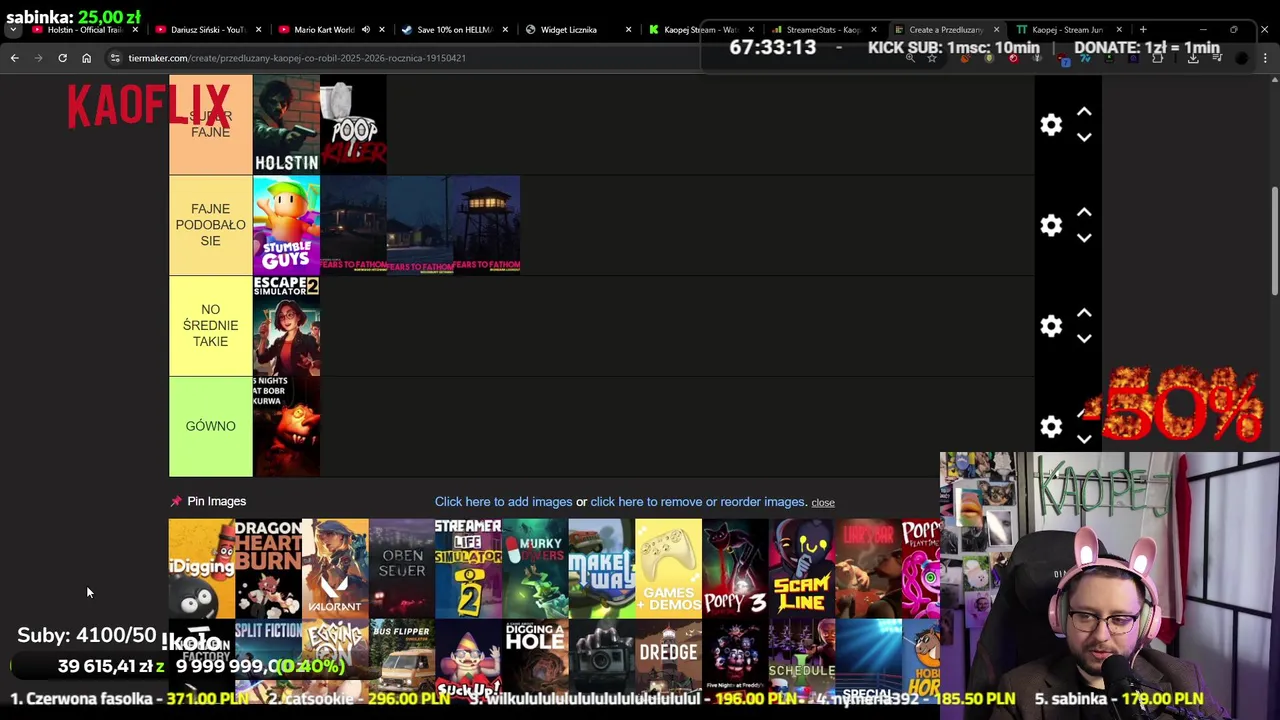Close the Holstin - Official Trailer tab
The height and width of the screenshot is (720, 1280).
(x=135, y=30)
